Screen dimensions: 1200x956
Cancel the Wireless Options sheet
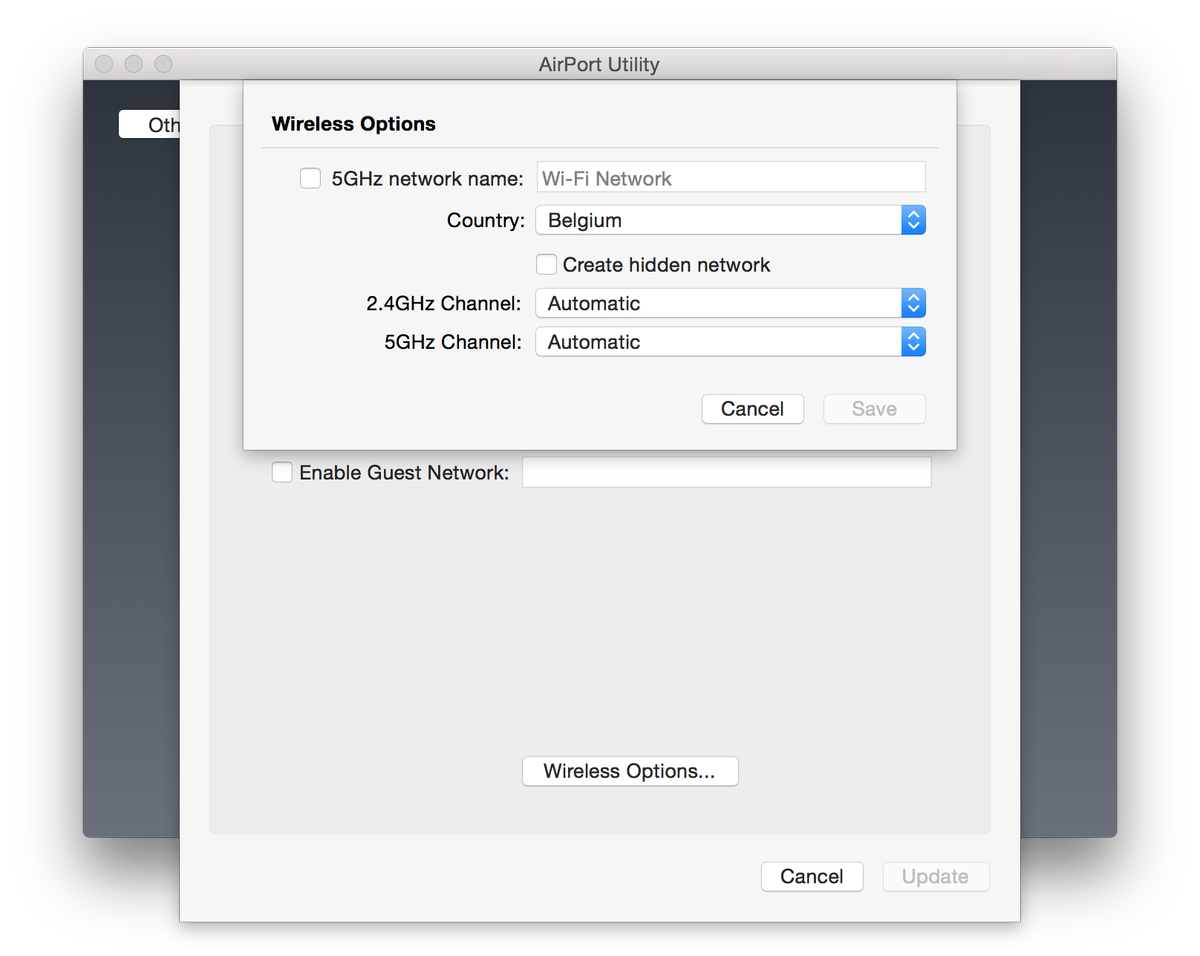pos(753,409)
